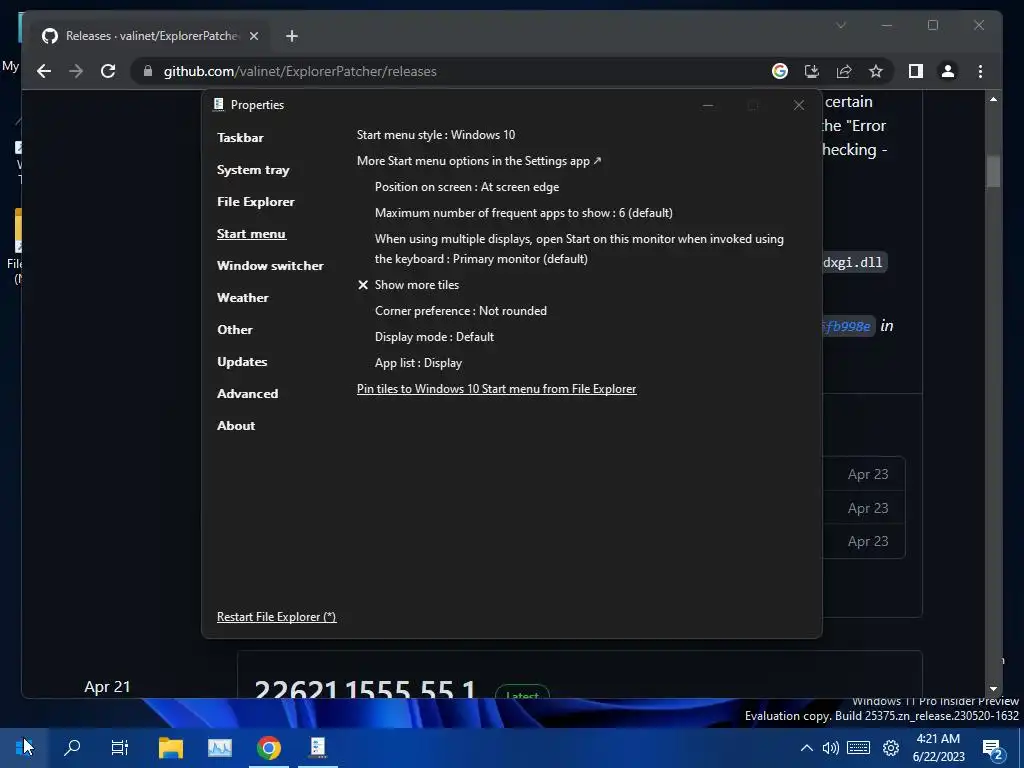Click Pin tiles to Windows 10 Start menu link
Viewport: 1024px width, 768px height.
[x=496, y=389]
